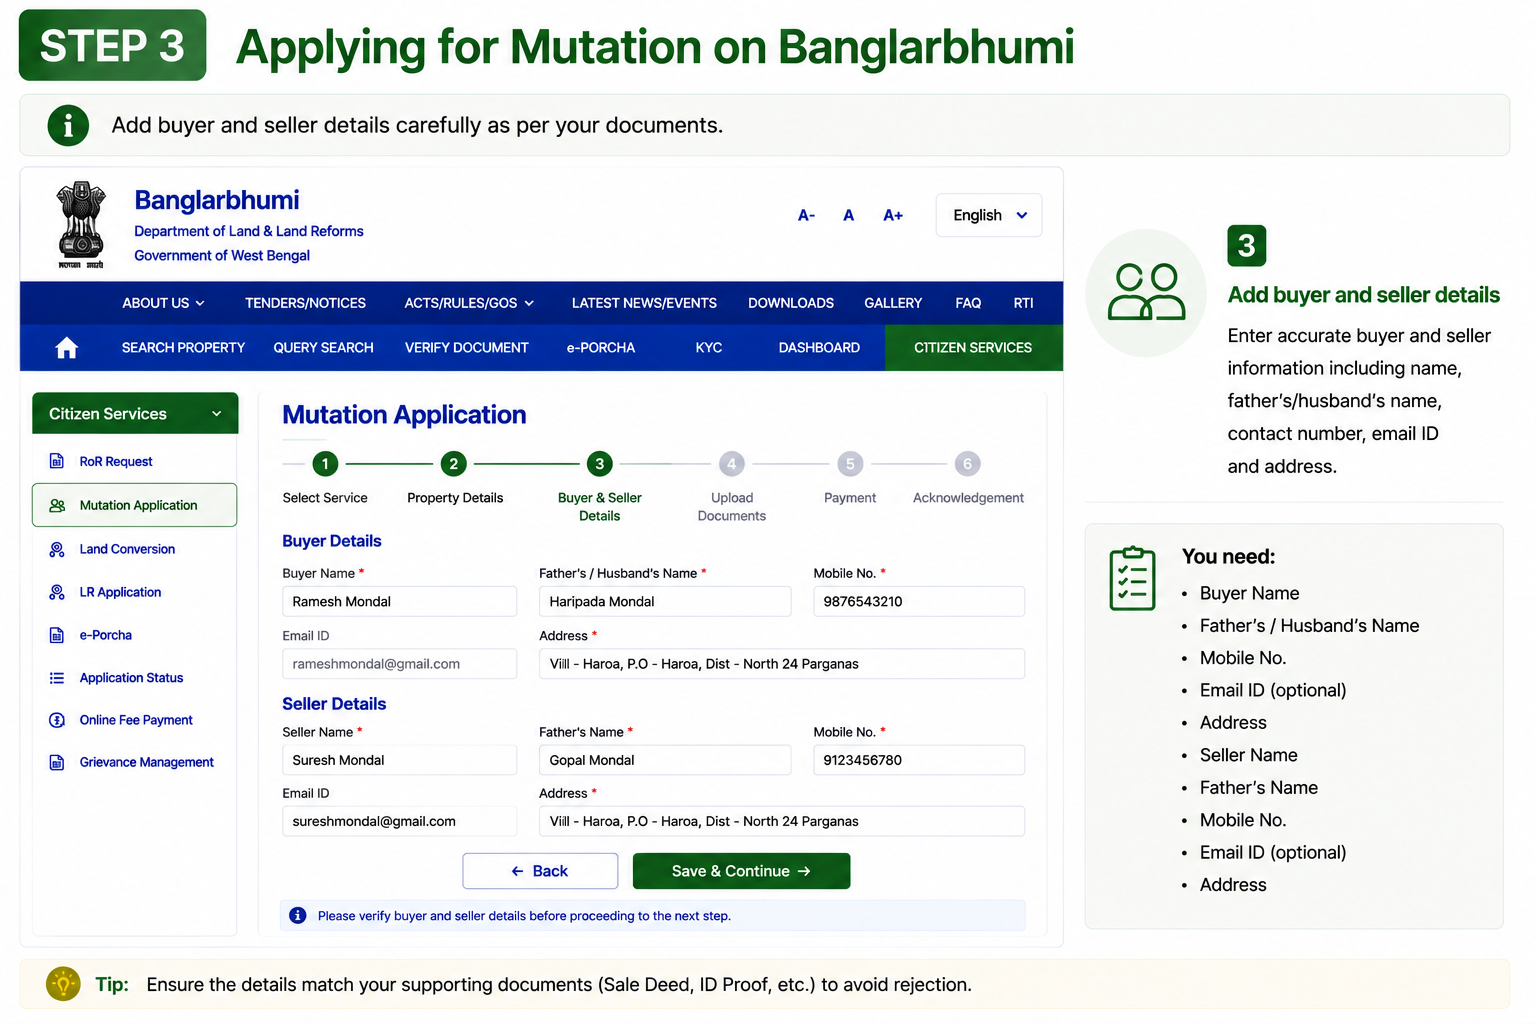
Task: Click step 6 Acknowledgement circle
Action: [x=967, y=464]
